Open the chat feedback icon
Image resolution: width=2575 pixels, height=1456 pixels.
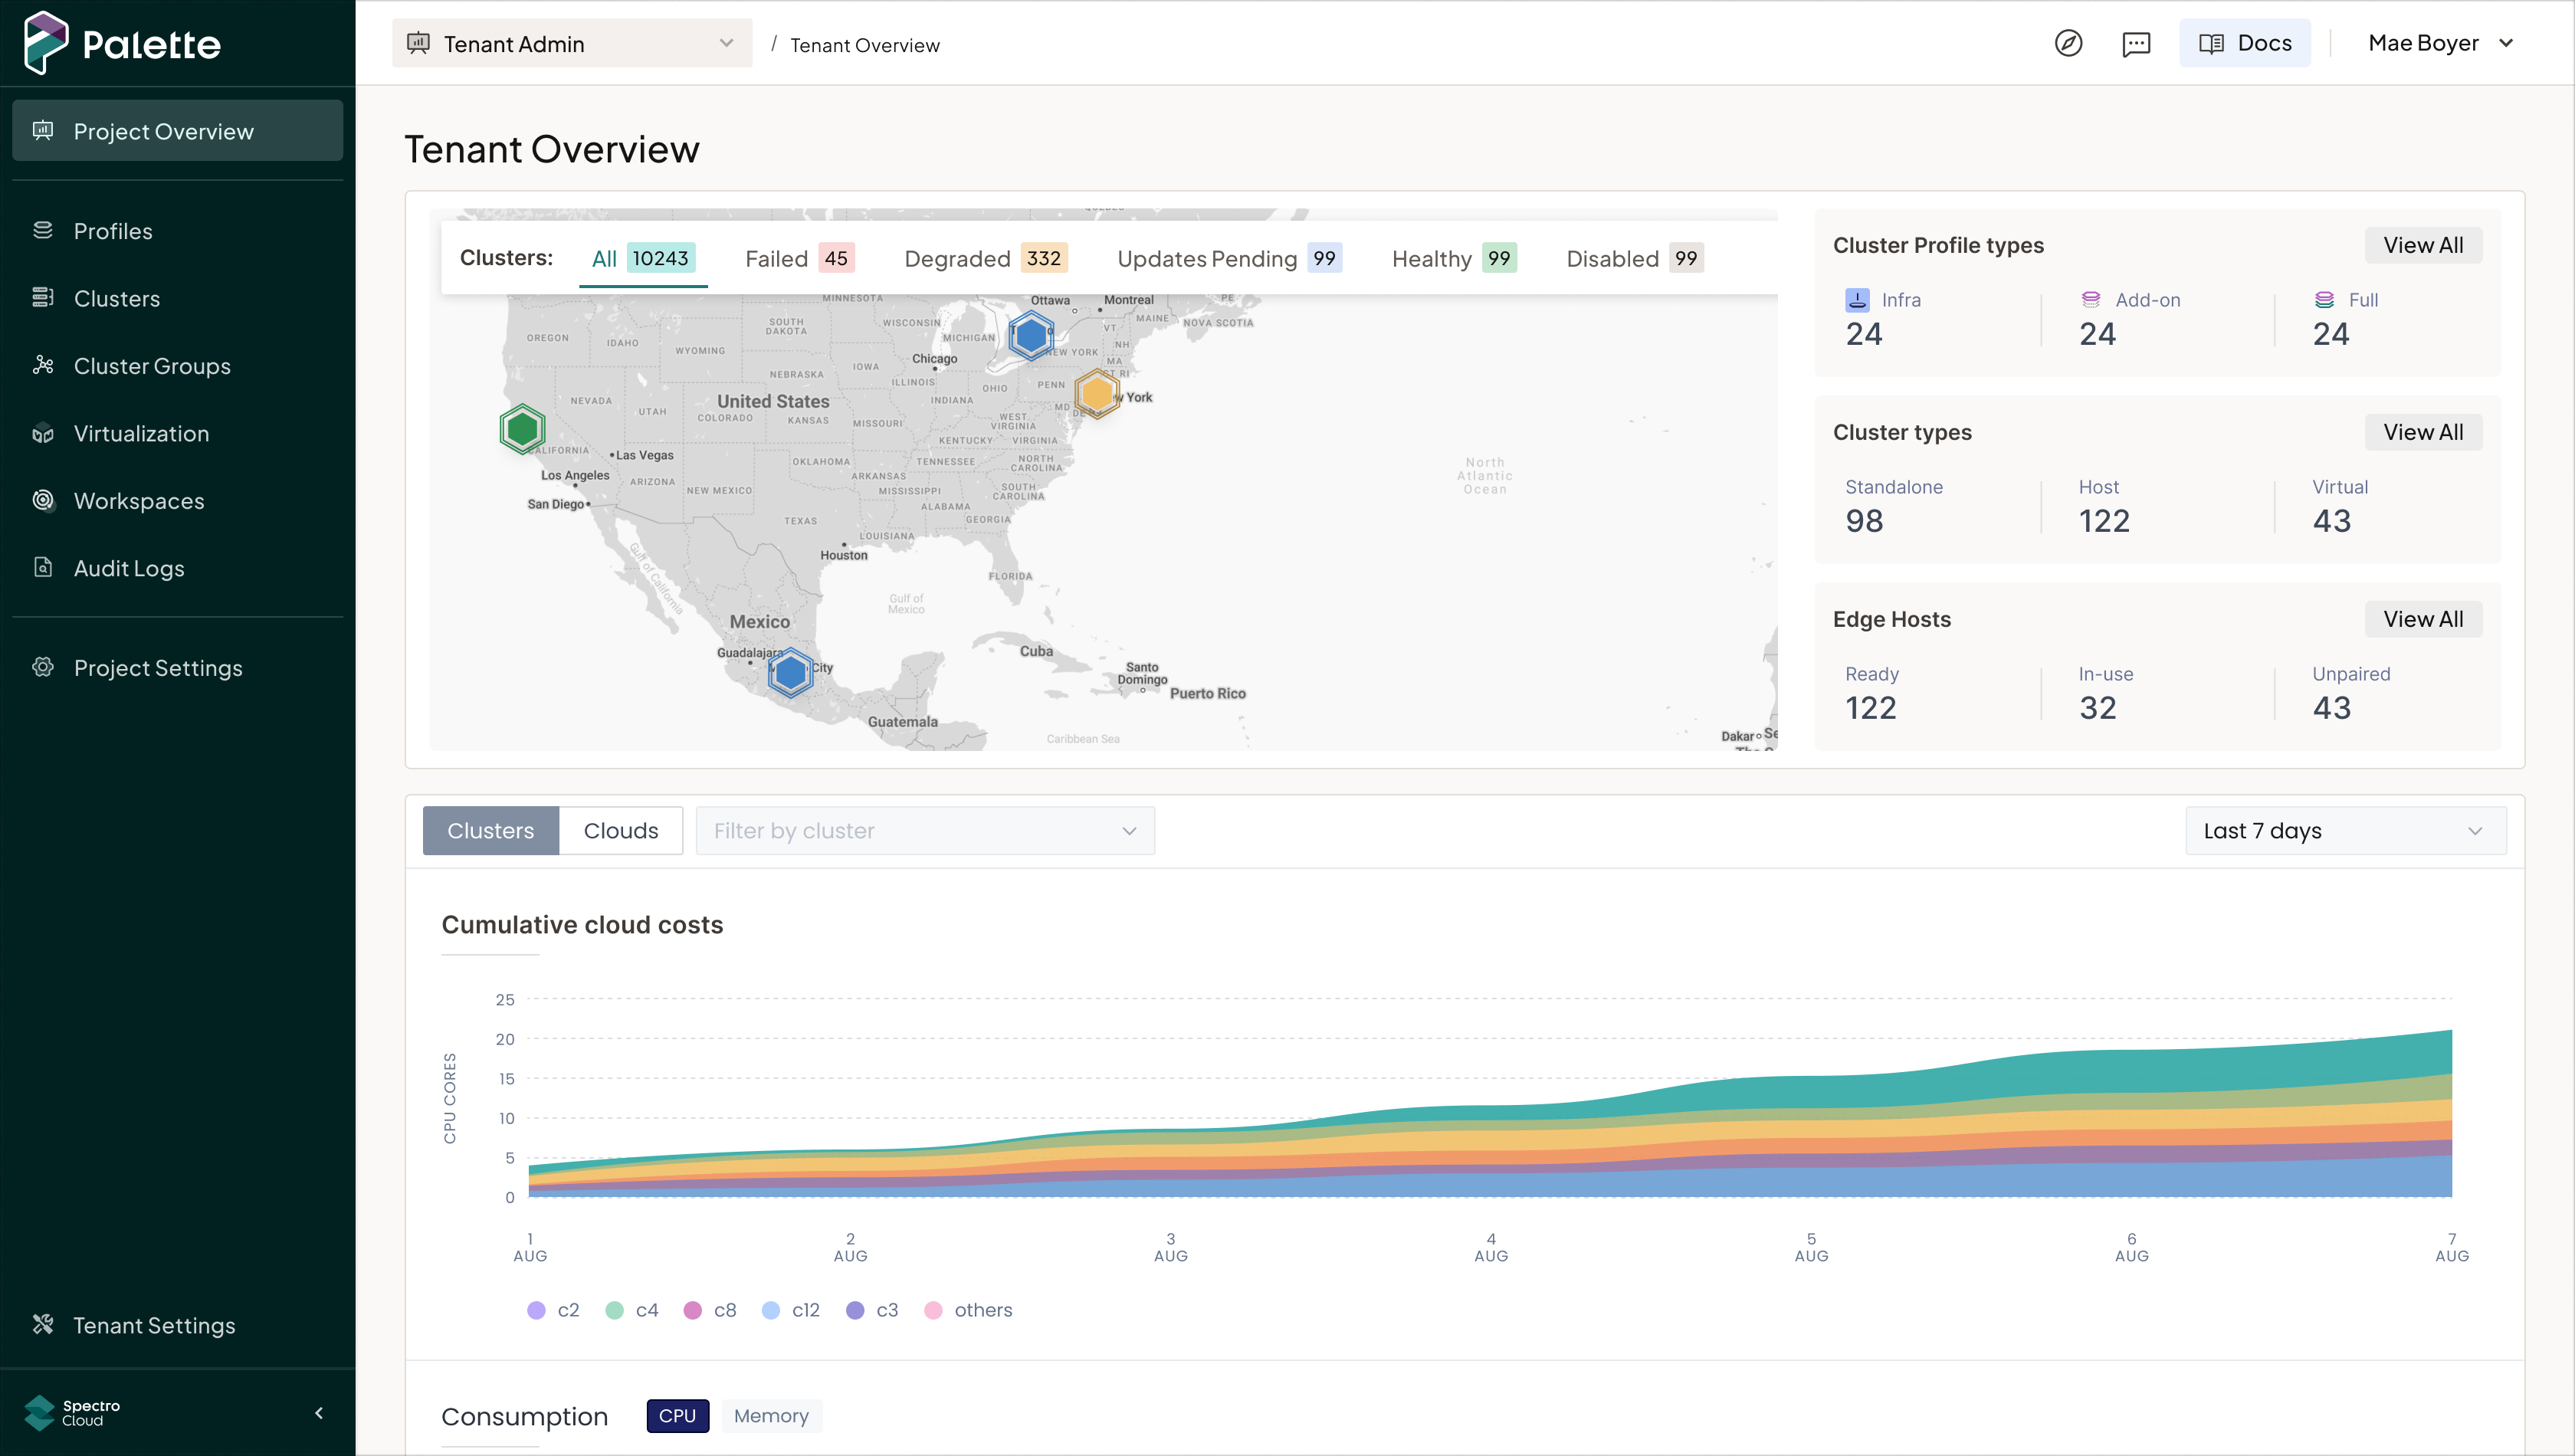[x=2136, y=43]
